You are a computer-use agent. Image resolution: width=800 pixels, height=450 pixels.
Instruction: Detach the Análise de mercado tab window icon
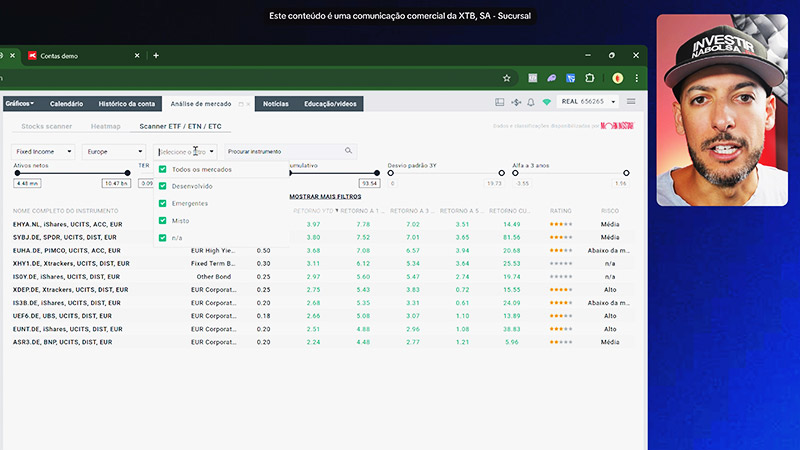click(241, 104)
